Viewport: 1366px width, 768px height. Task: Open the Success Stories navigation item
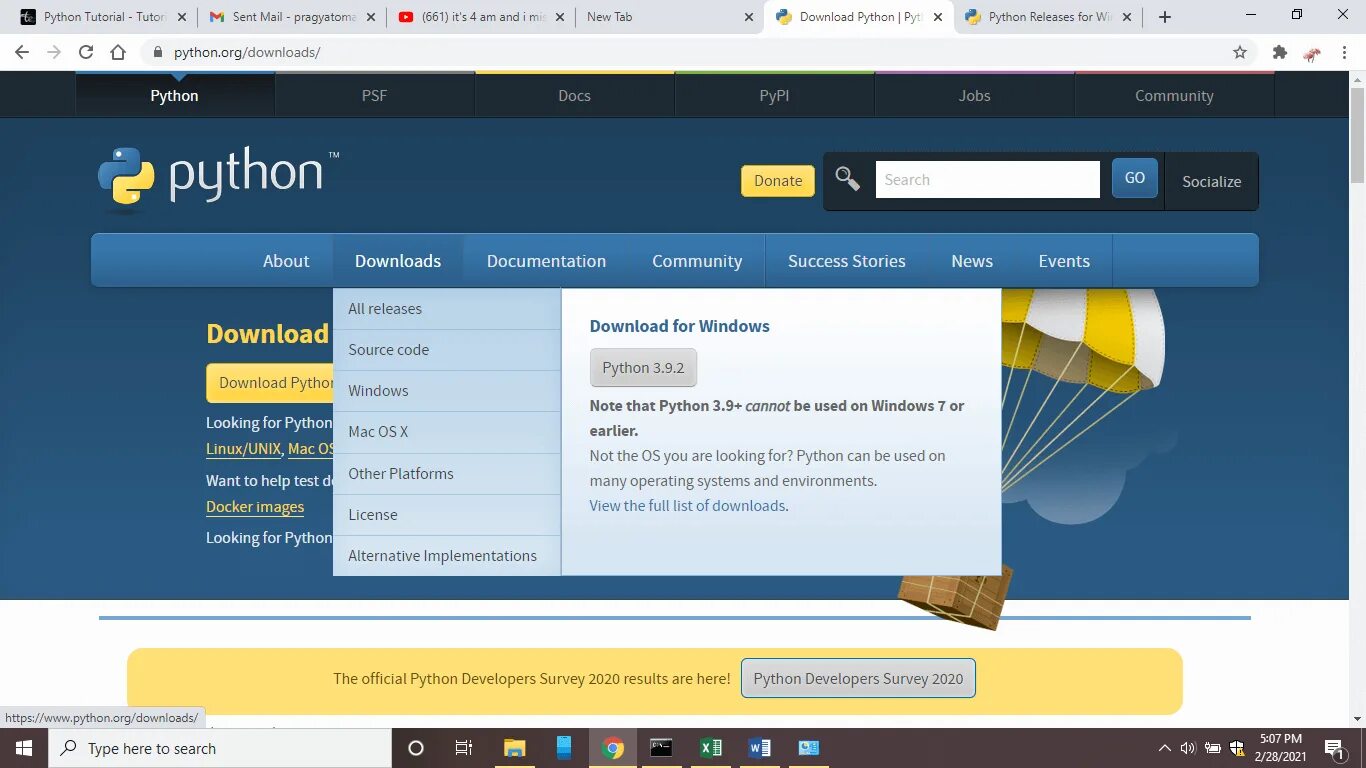coord(847,261)
